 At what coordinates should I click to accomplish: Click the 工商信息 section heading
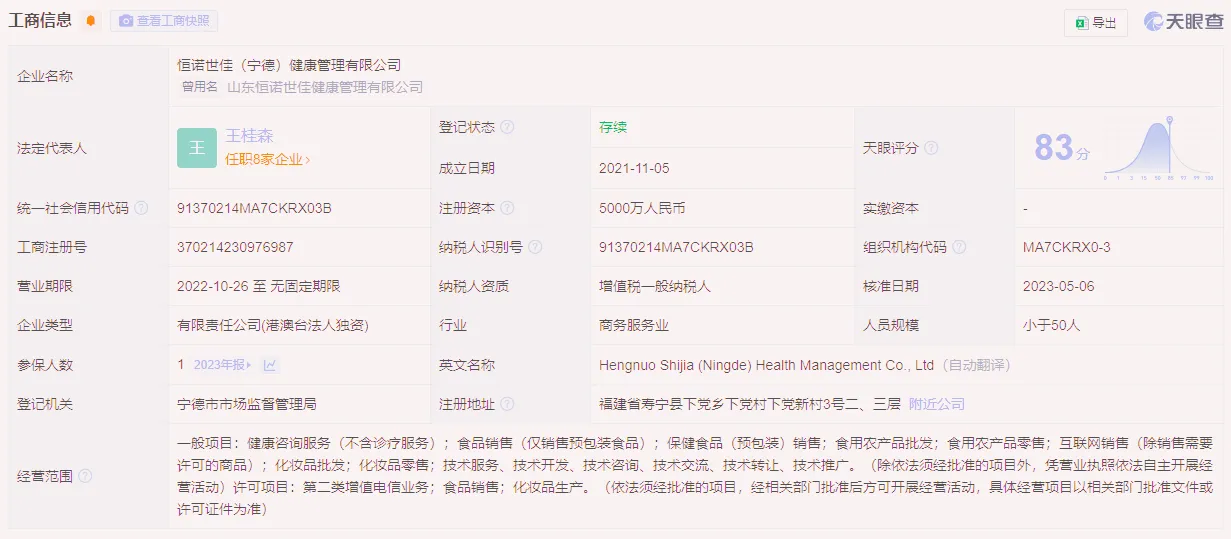[x=40, y=21]
